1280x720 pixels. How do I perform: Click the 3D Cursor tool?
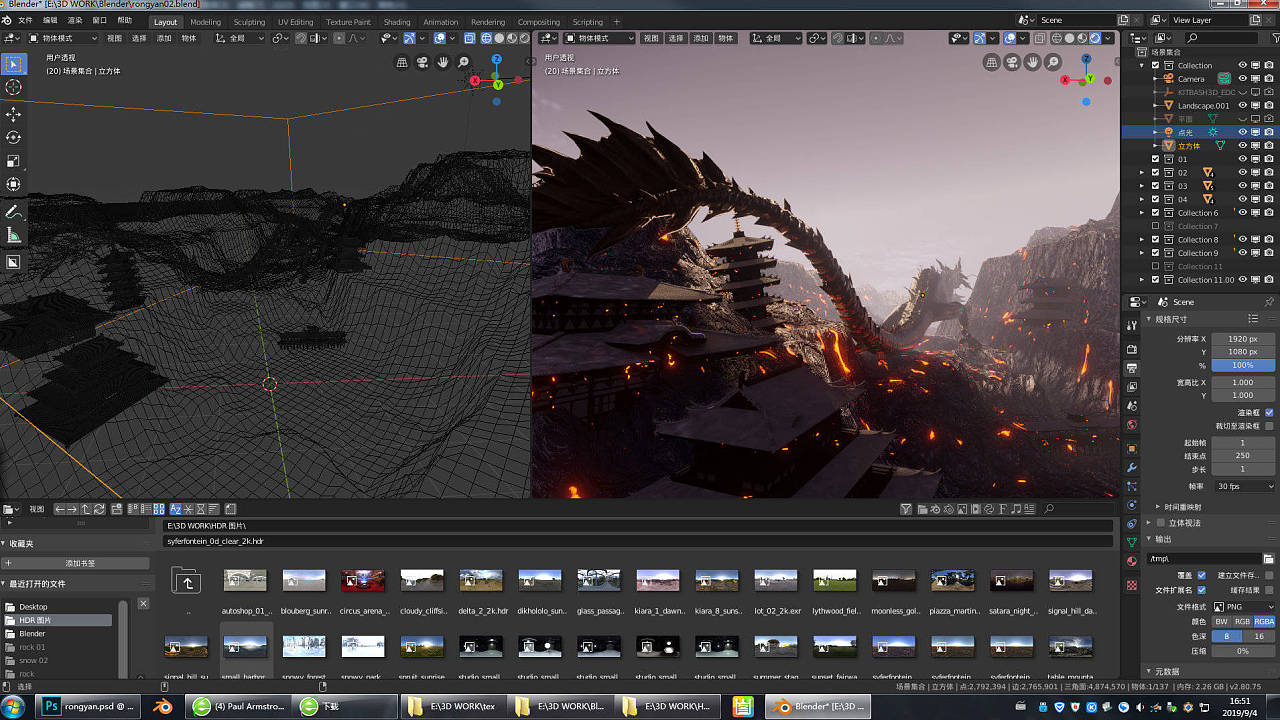[x=14, y=87]
